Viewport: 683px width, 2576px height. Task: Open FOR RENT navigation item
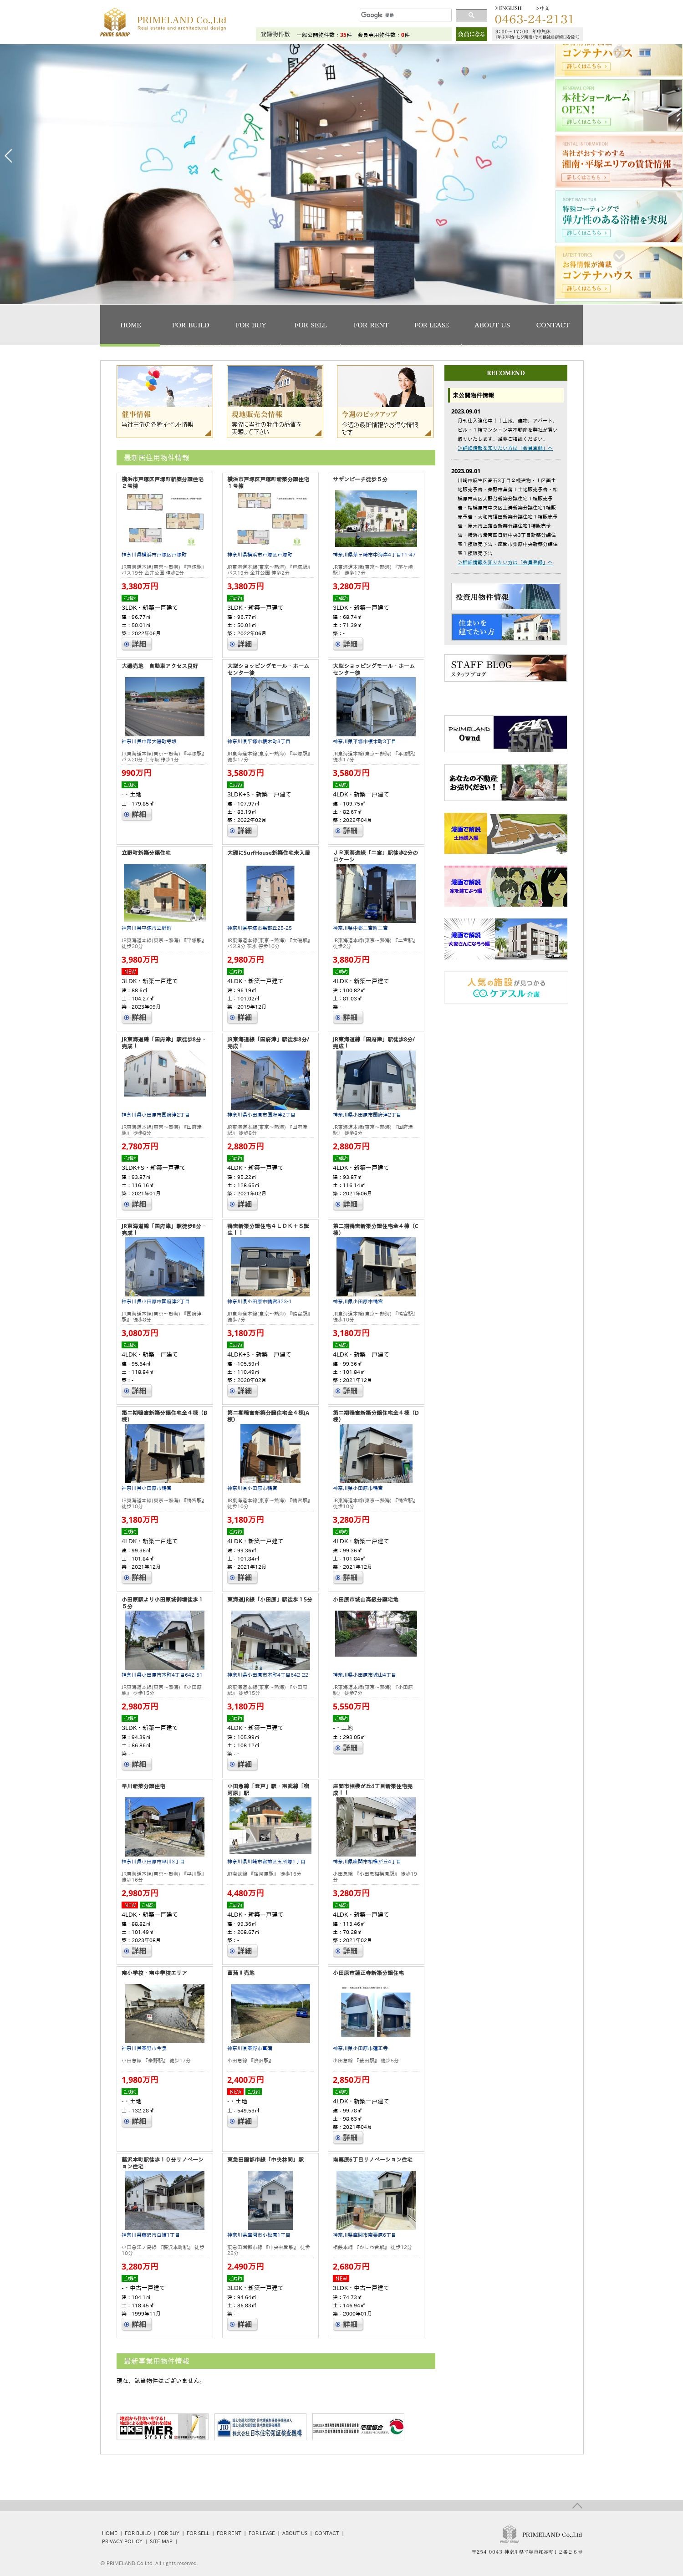pyautogui.click(x=371, y=325)
